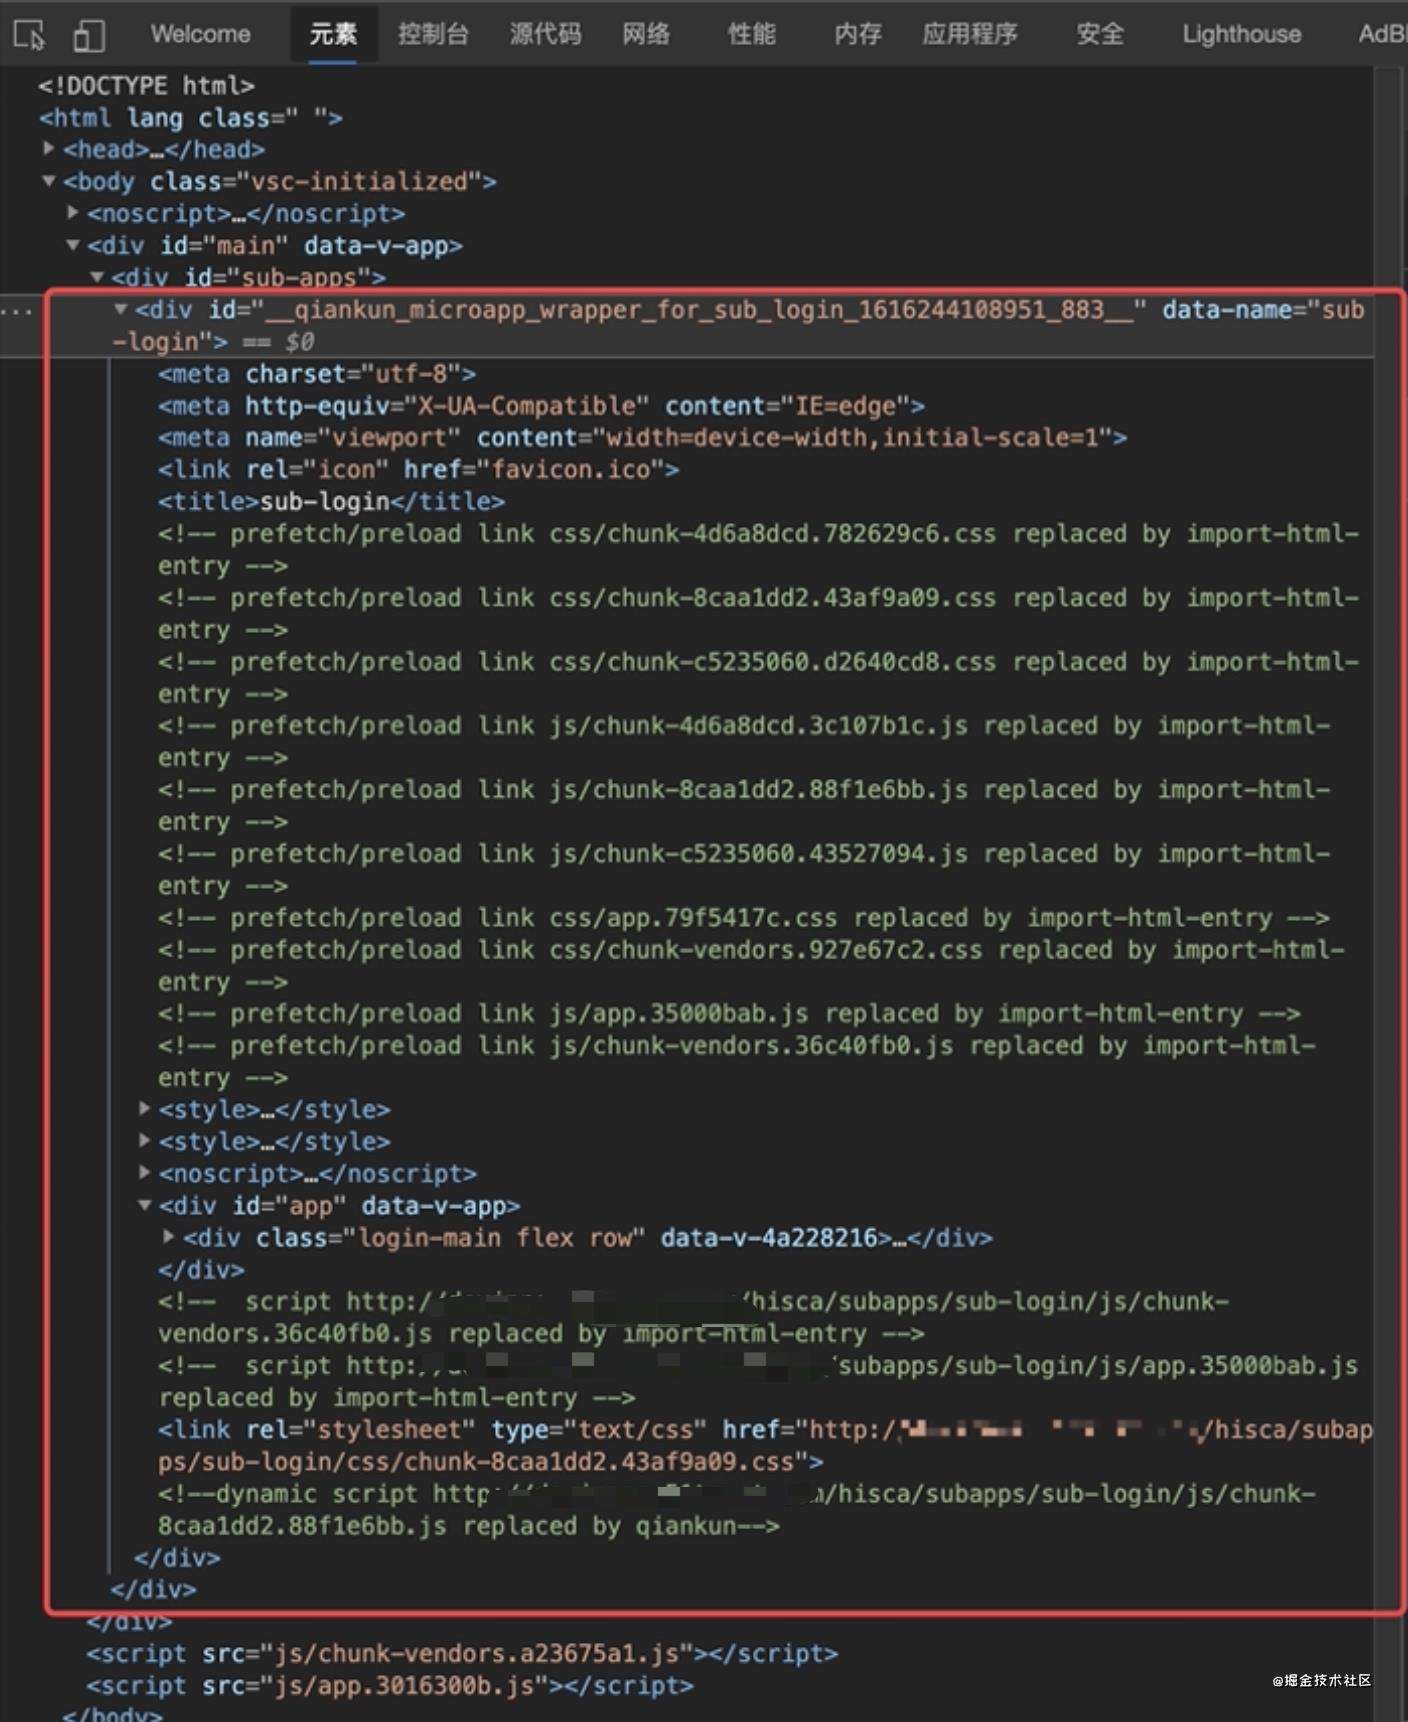Select script src app.3016300b.js line
Viewport: 1408px width, 1722px height.
coord(390,1686)
